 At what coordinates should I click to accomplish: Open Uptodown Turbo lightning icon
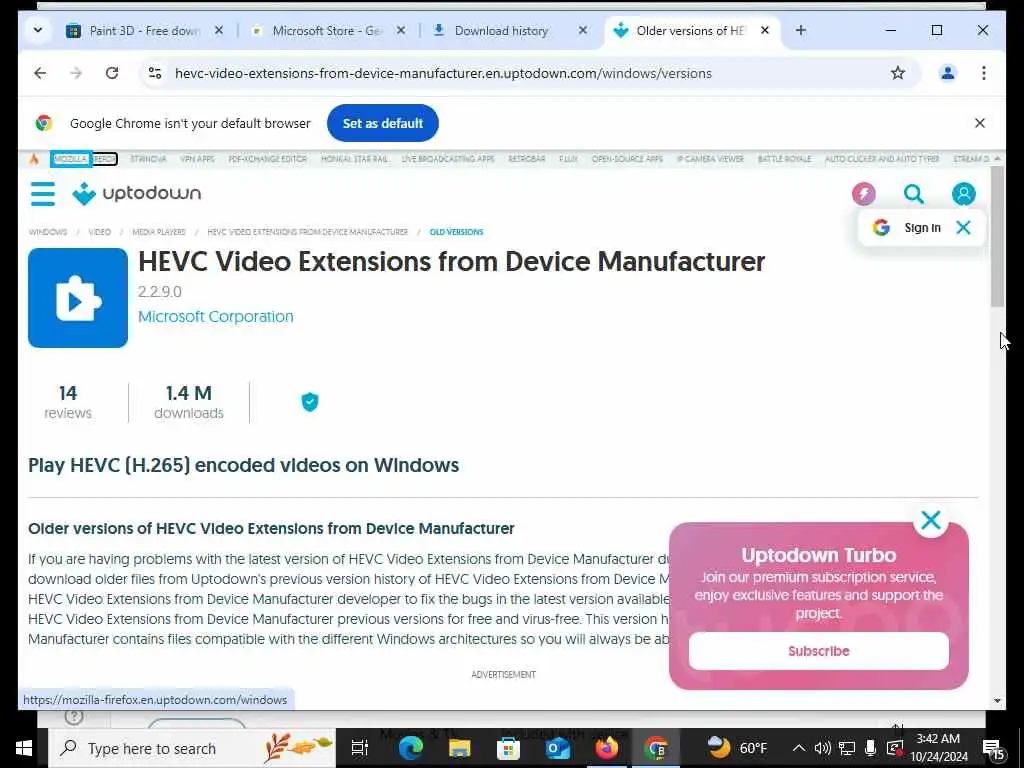863,194
